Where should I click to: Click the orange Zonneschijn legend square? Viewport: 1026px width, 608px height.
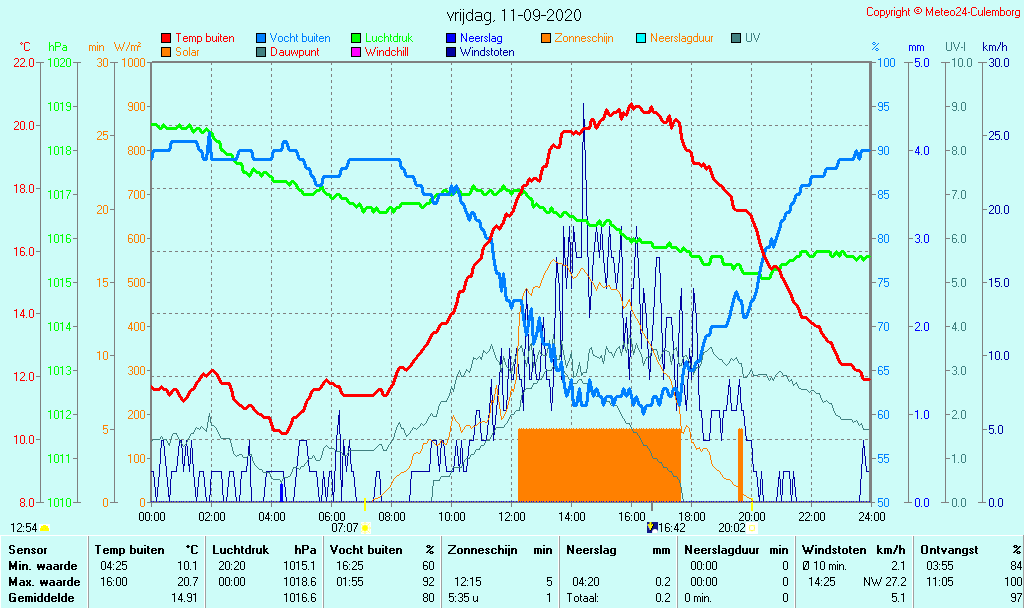coord(546,38)
